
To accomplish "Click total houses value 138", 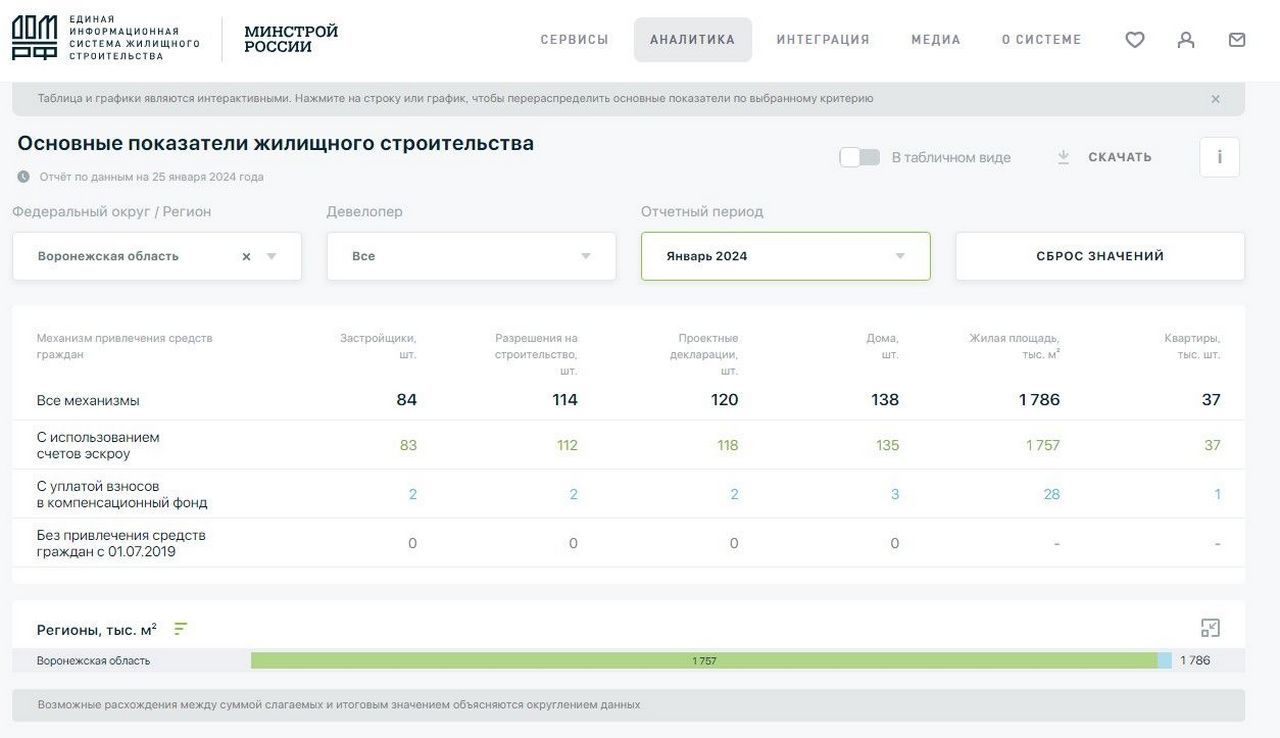I will point(885,400).
